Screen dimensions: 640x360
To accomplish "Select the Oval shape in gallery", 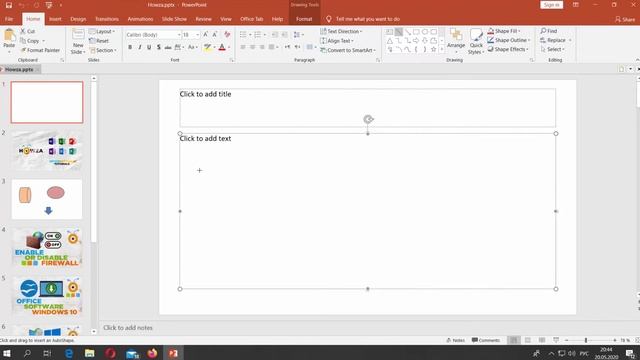I will (x=425, y=32).
